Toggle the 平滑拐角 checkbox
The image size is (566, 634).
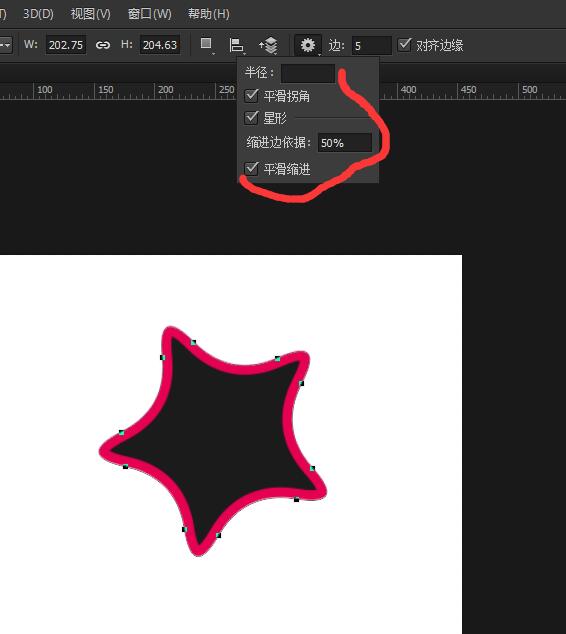(251, 95)
